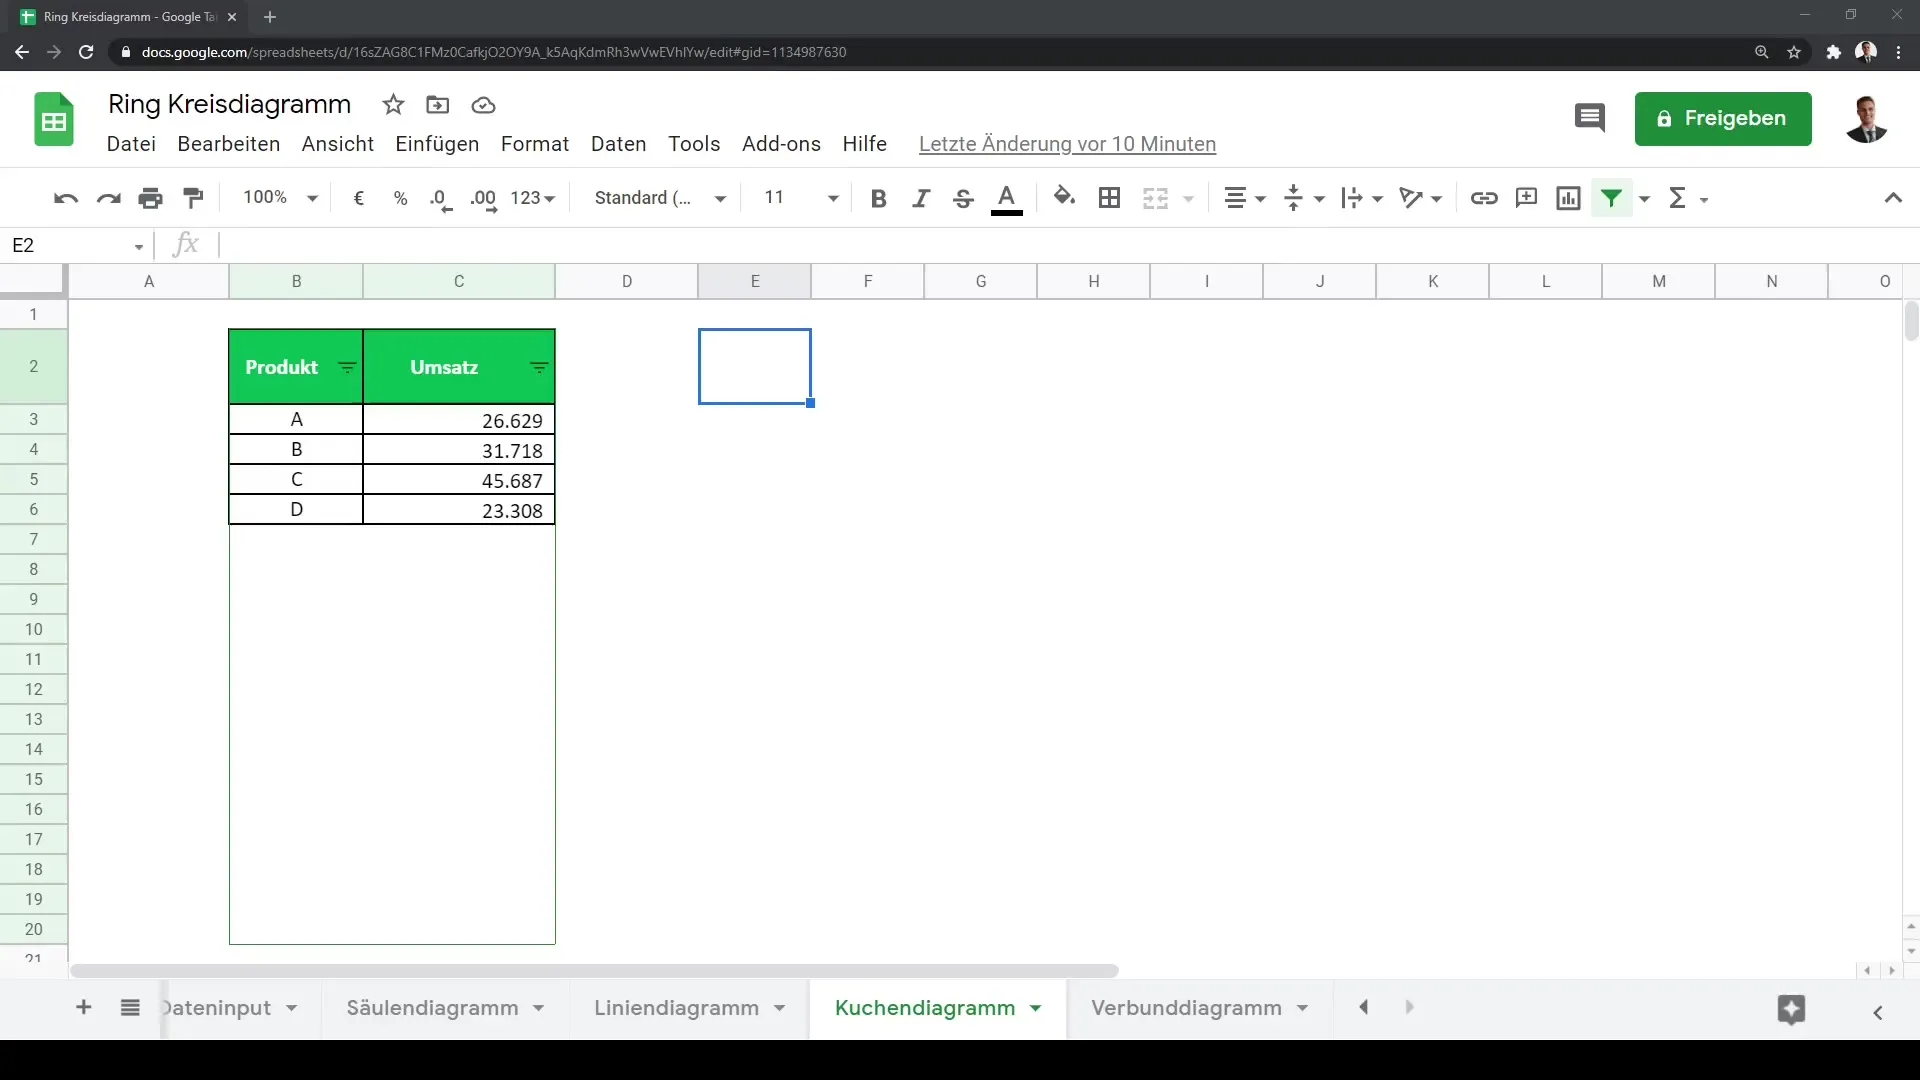This screenshot has height=1080, width=1920.
Task: Open the zoom 100% dropdown
Action: pyautogui.click(x=281, y=198)
